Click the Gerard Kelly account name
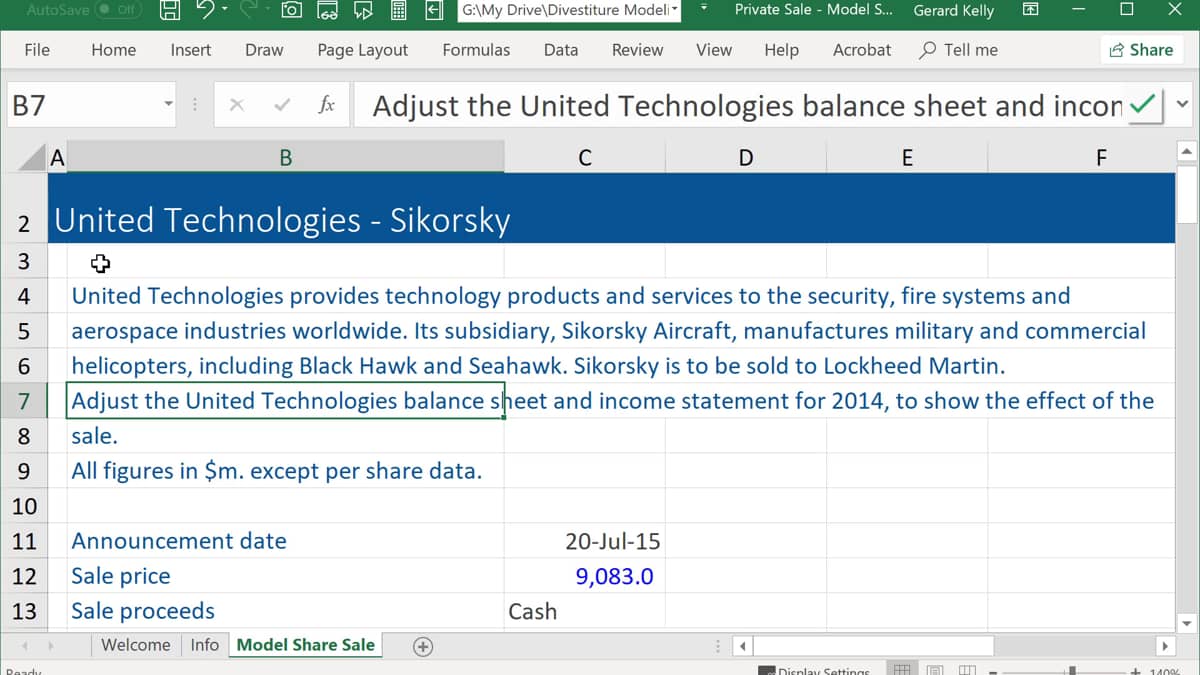 [953, 10]
